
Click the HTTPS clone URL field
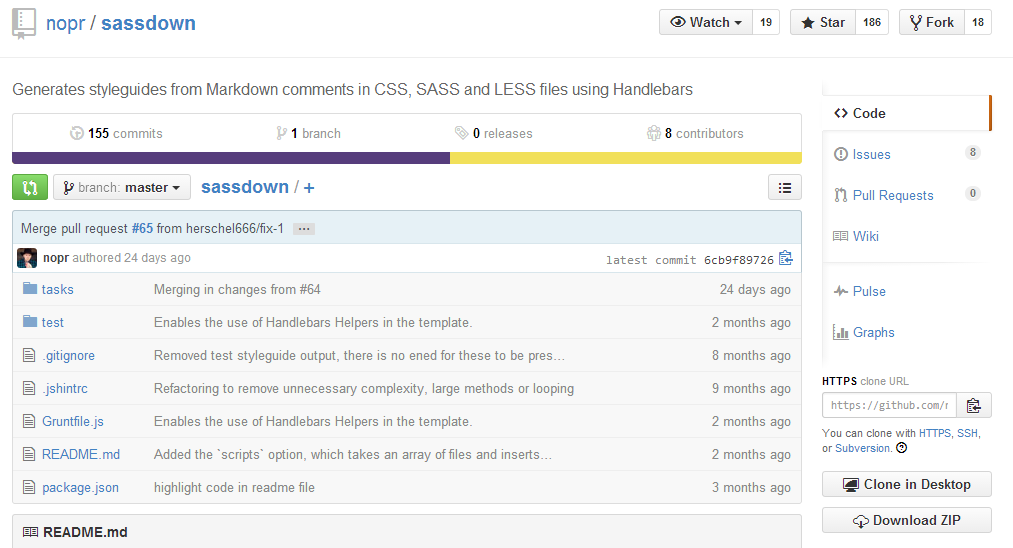[889, 405]
